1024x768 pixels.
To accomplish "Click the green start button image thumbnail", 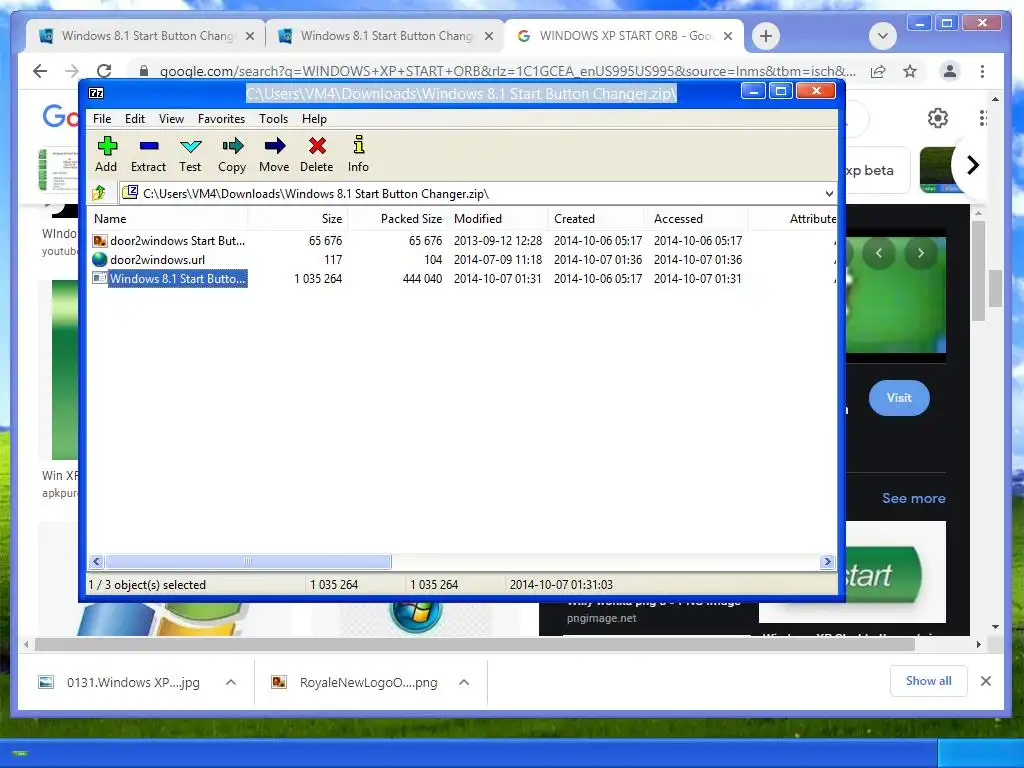I will 852,573.
